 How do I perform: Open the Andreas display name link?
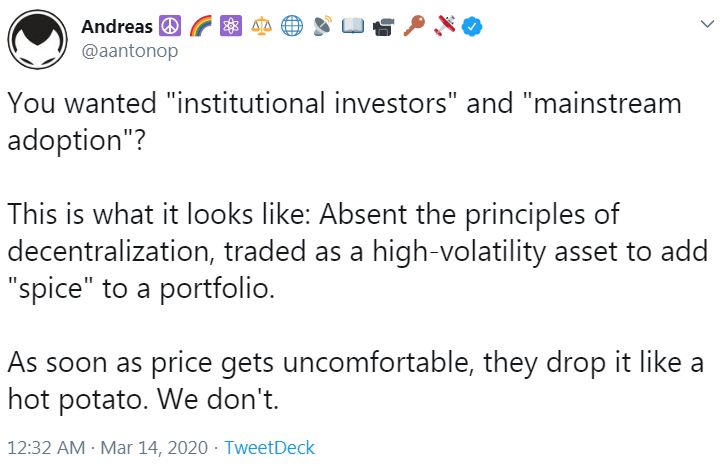click(x=117, y=27)
